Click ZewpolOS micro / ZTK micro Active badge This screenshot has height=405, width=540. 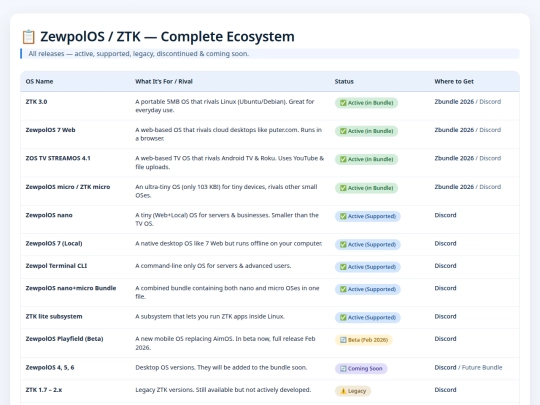click(366, 188)
